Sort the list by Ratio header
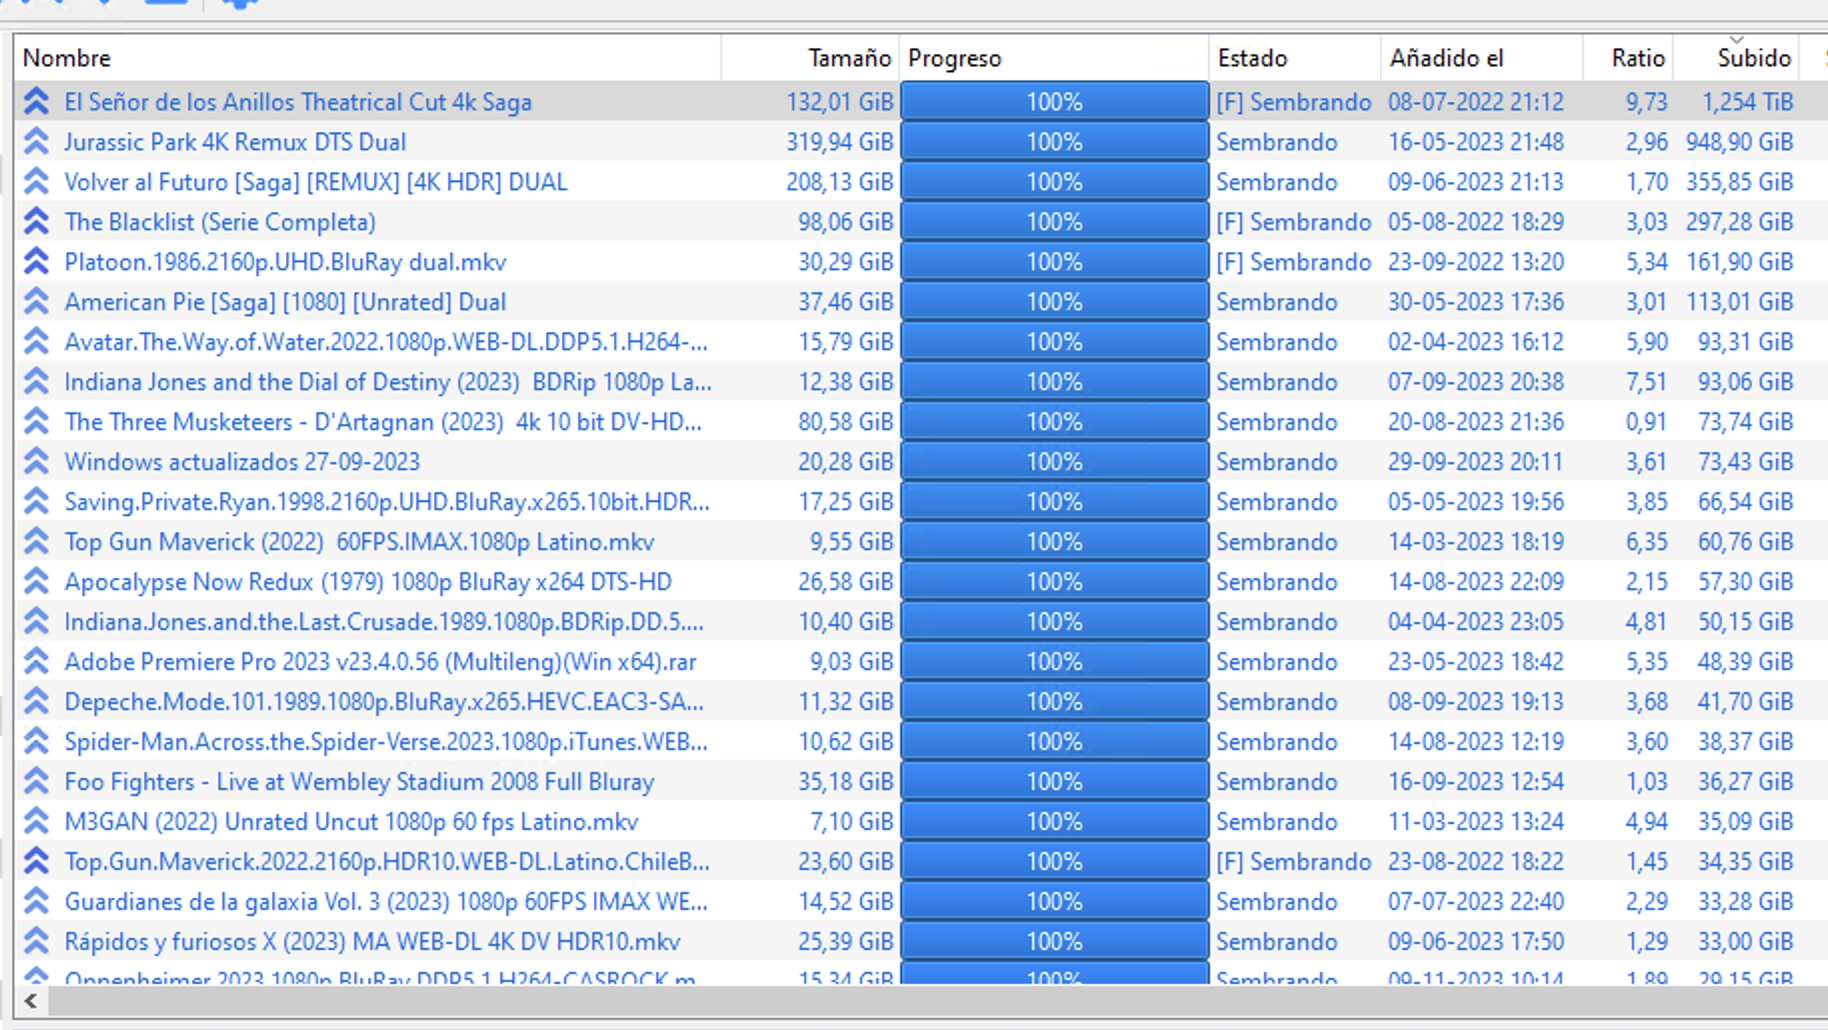The height and width of the screenshot is (1030, 1828). click(1628, 58)
